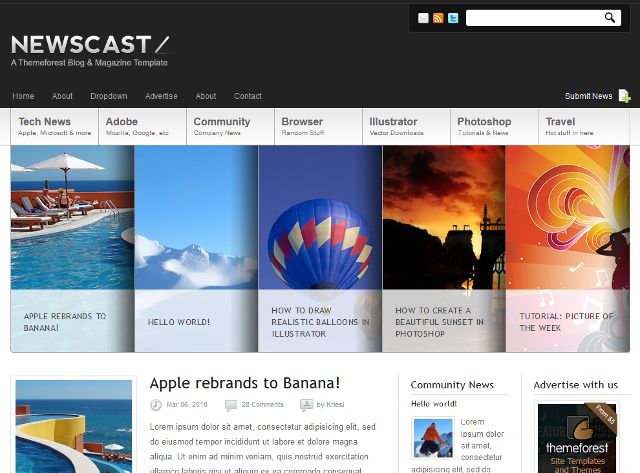Click the 28 Comments link
The width and height of the screenshot is (640, 473).
262,404
